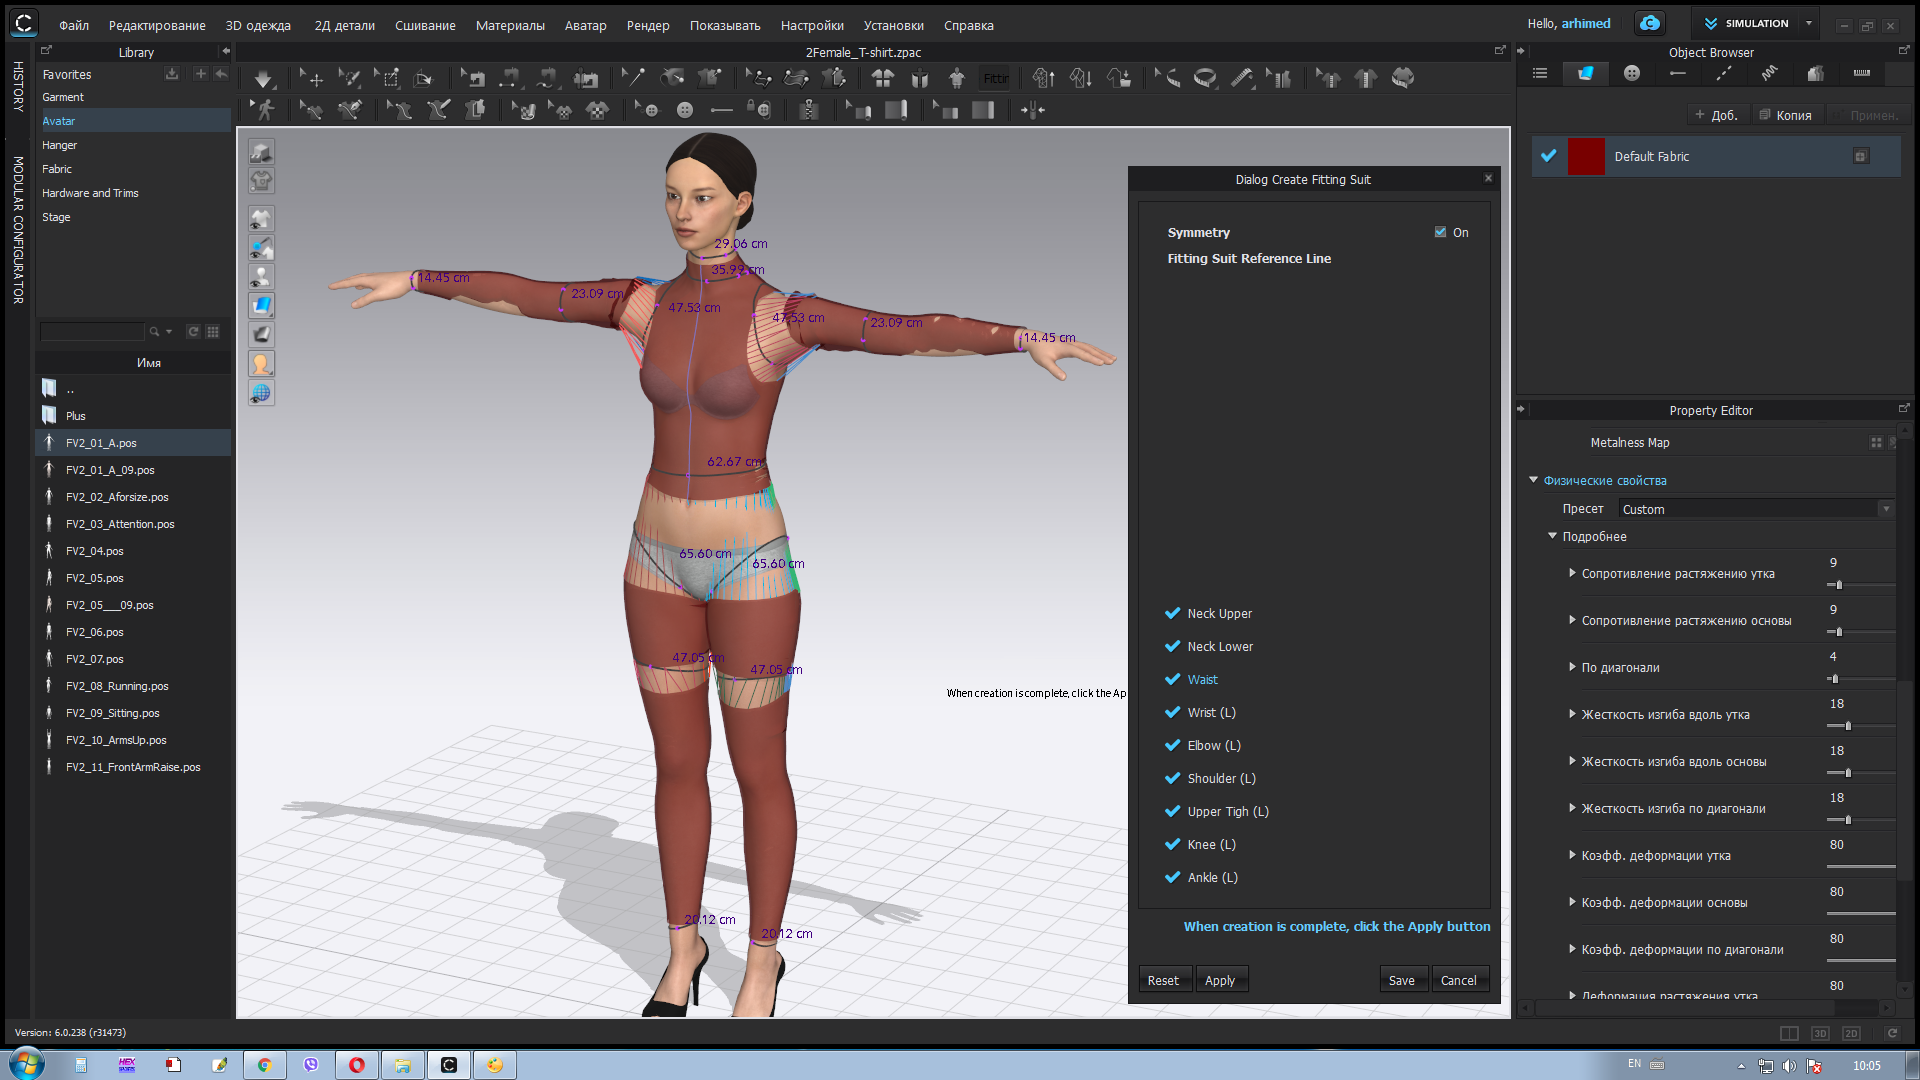Click the Zipper tool icon in toolbar
This screenshot has width=1920, height=1080.
click(x=808, y=110)
